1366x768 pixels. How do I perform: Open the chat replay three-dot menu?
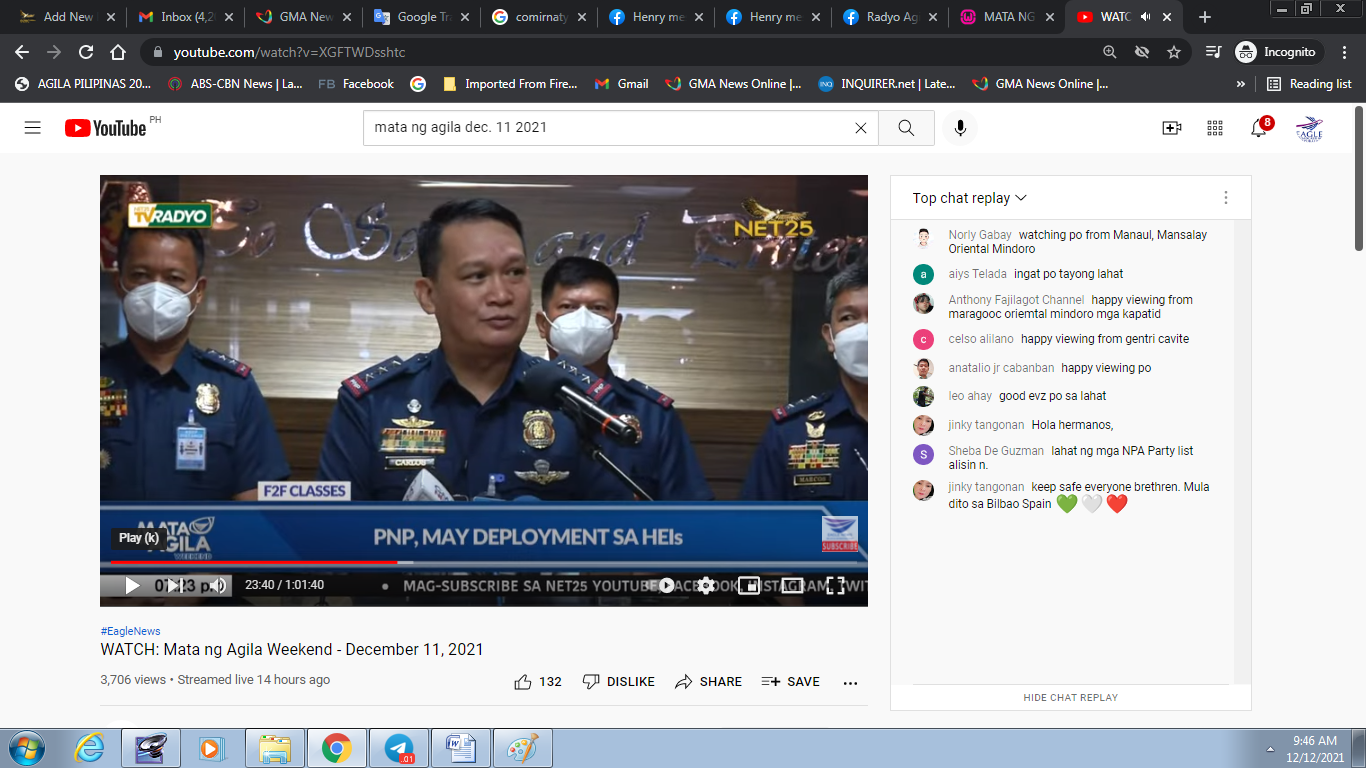(x=1225, y=198)
